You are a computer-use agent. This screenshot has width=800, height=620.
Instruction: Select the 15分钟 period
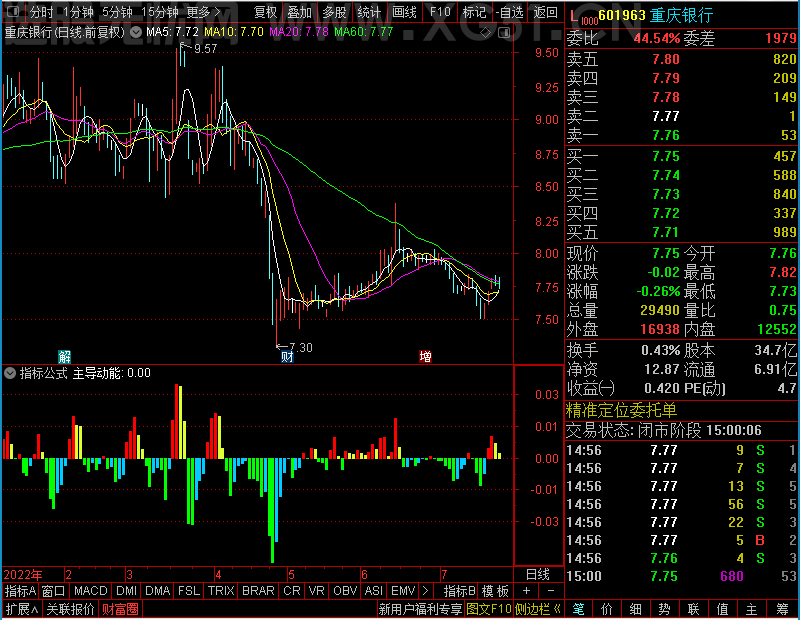coord(159,12)
